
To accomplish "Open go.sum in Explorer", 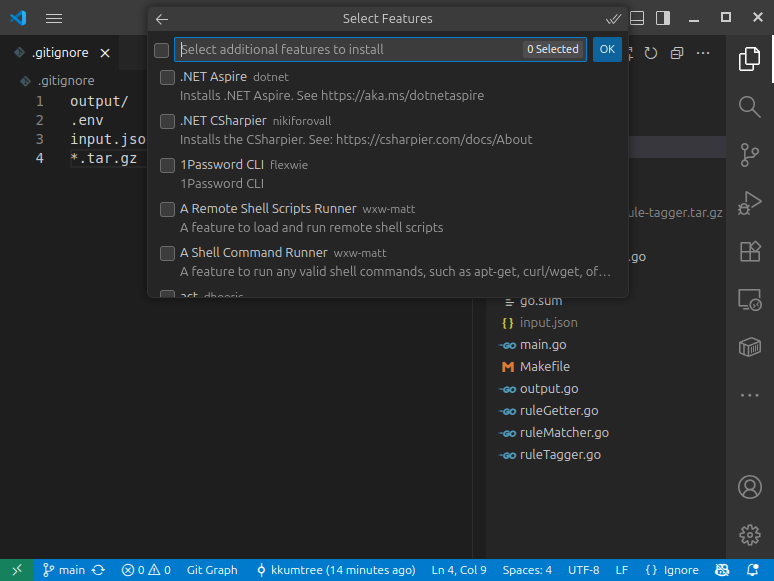I will coord(541,301).
